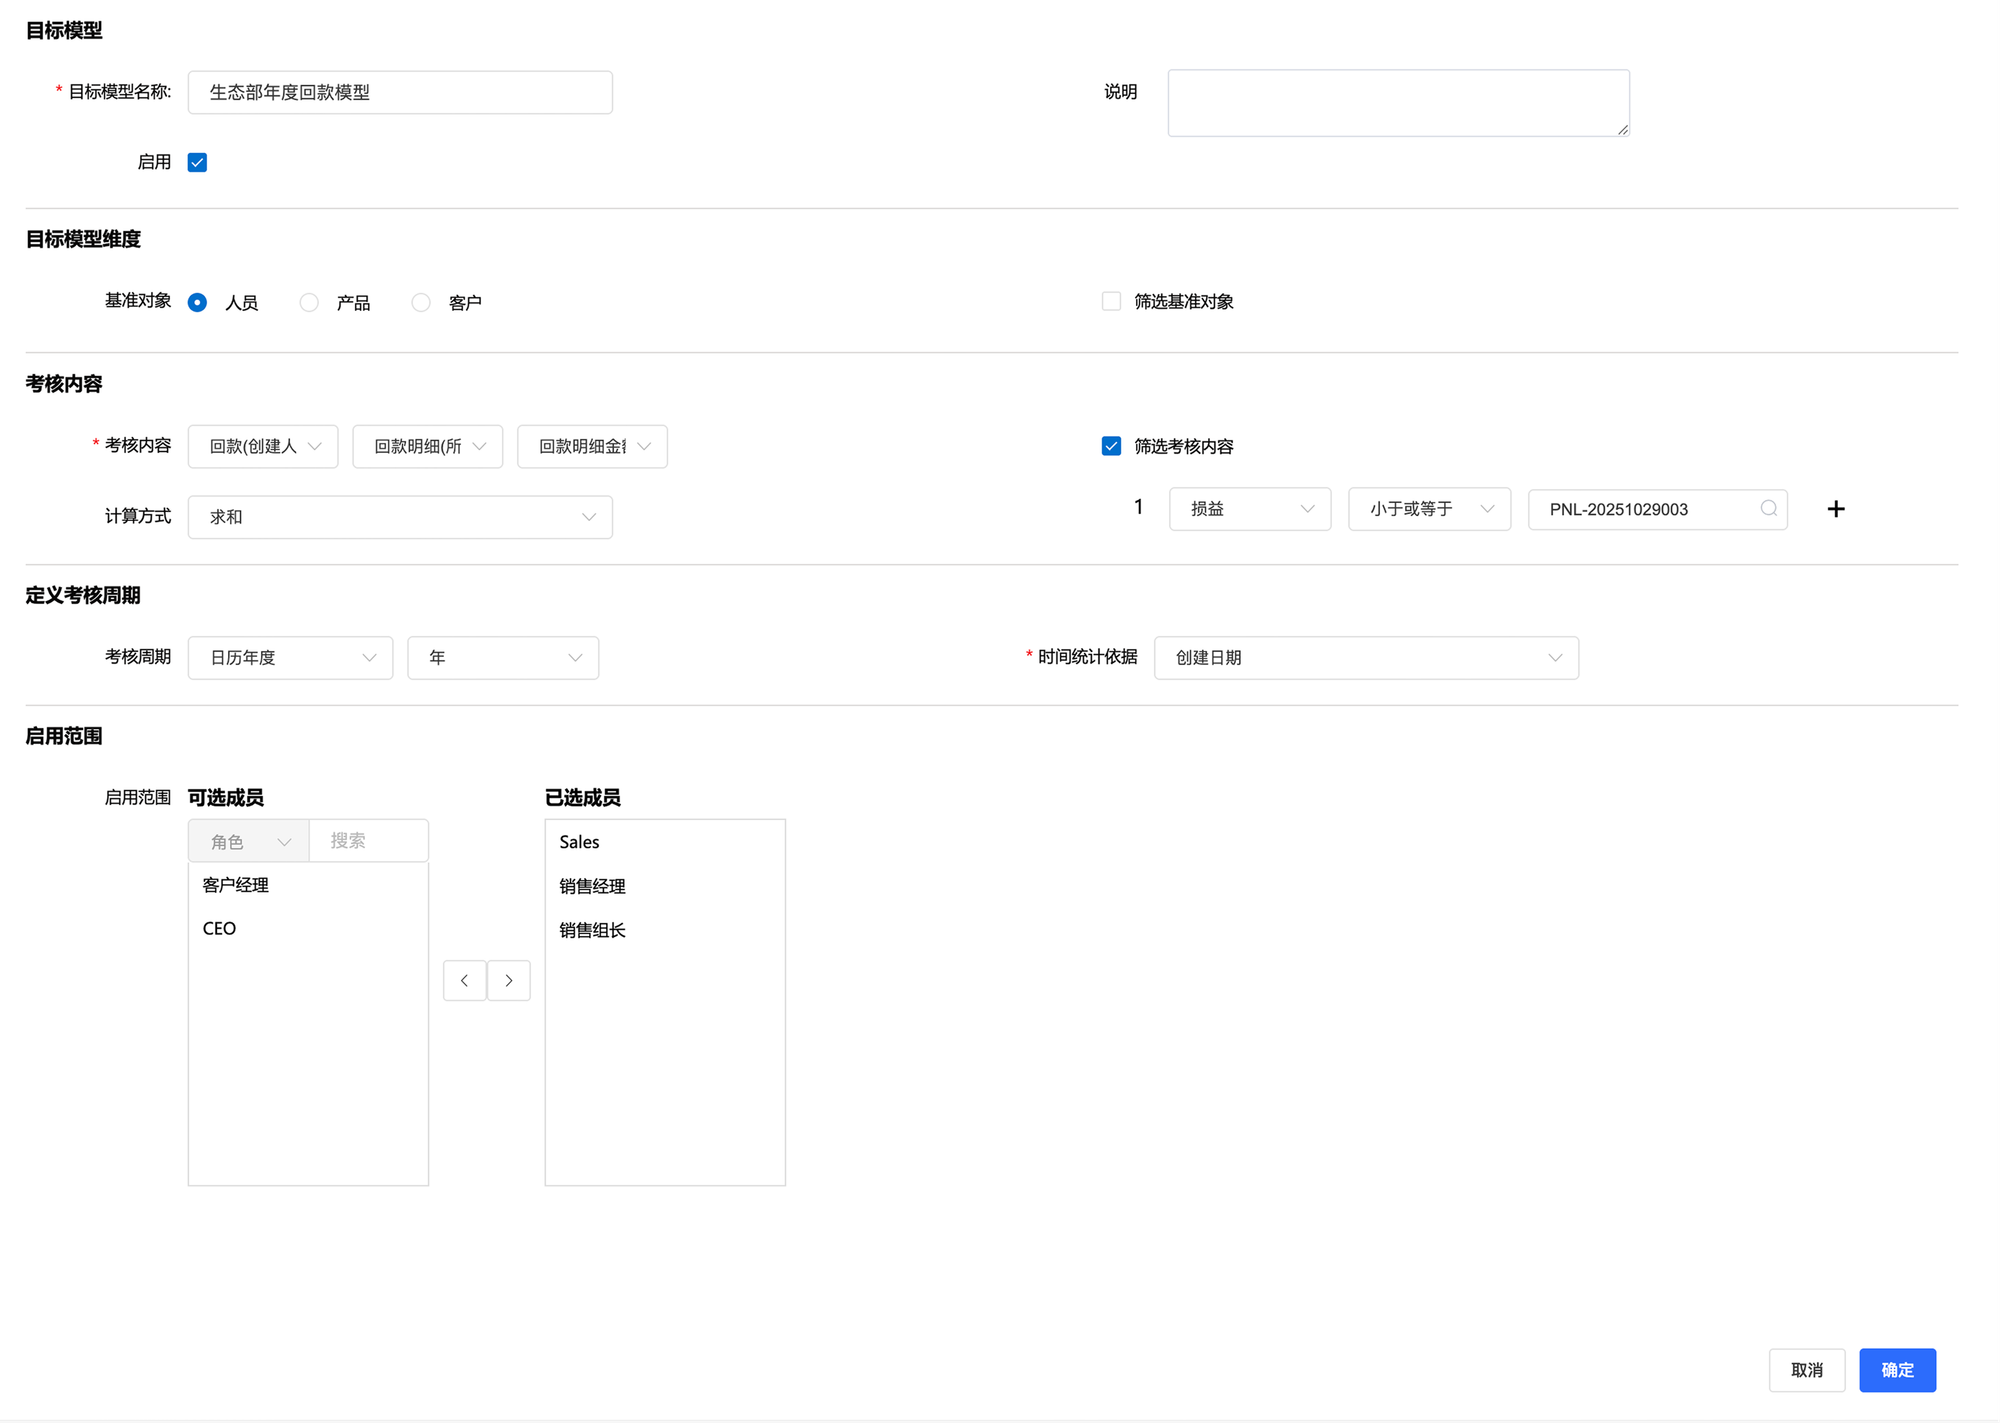2000x1423 pixels.
Task: Select 销售组长 in selected members
Action: pyautogui.click(x=592, y=930)
